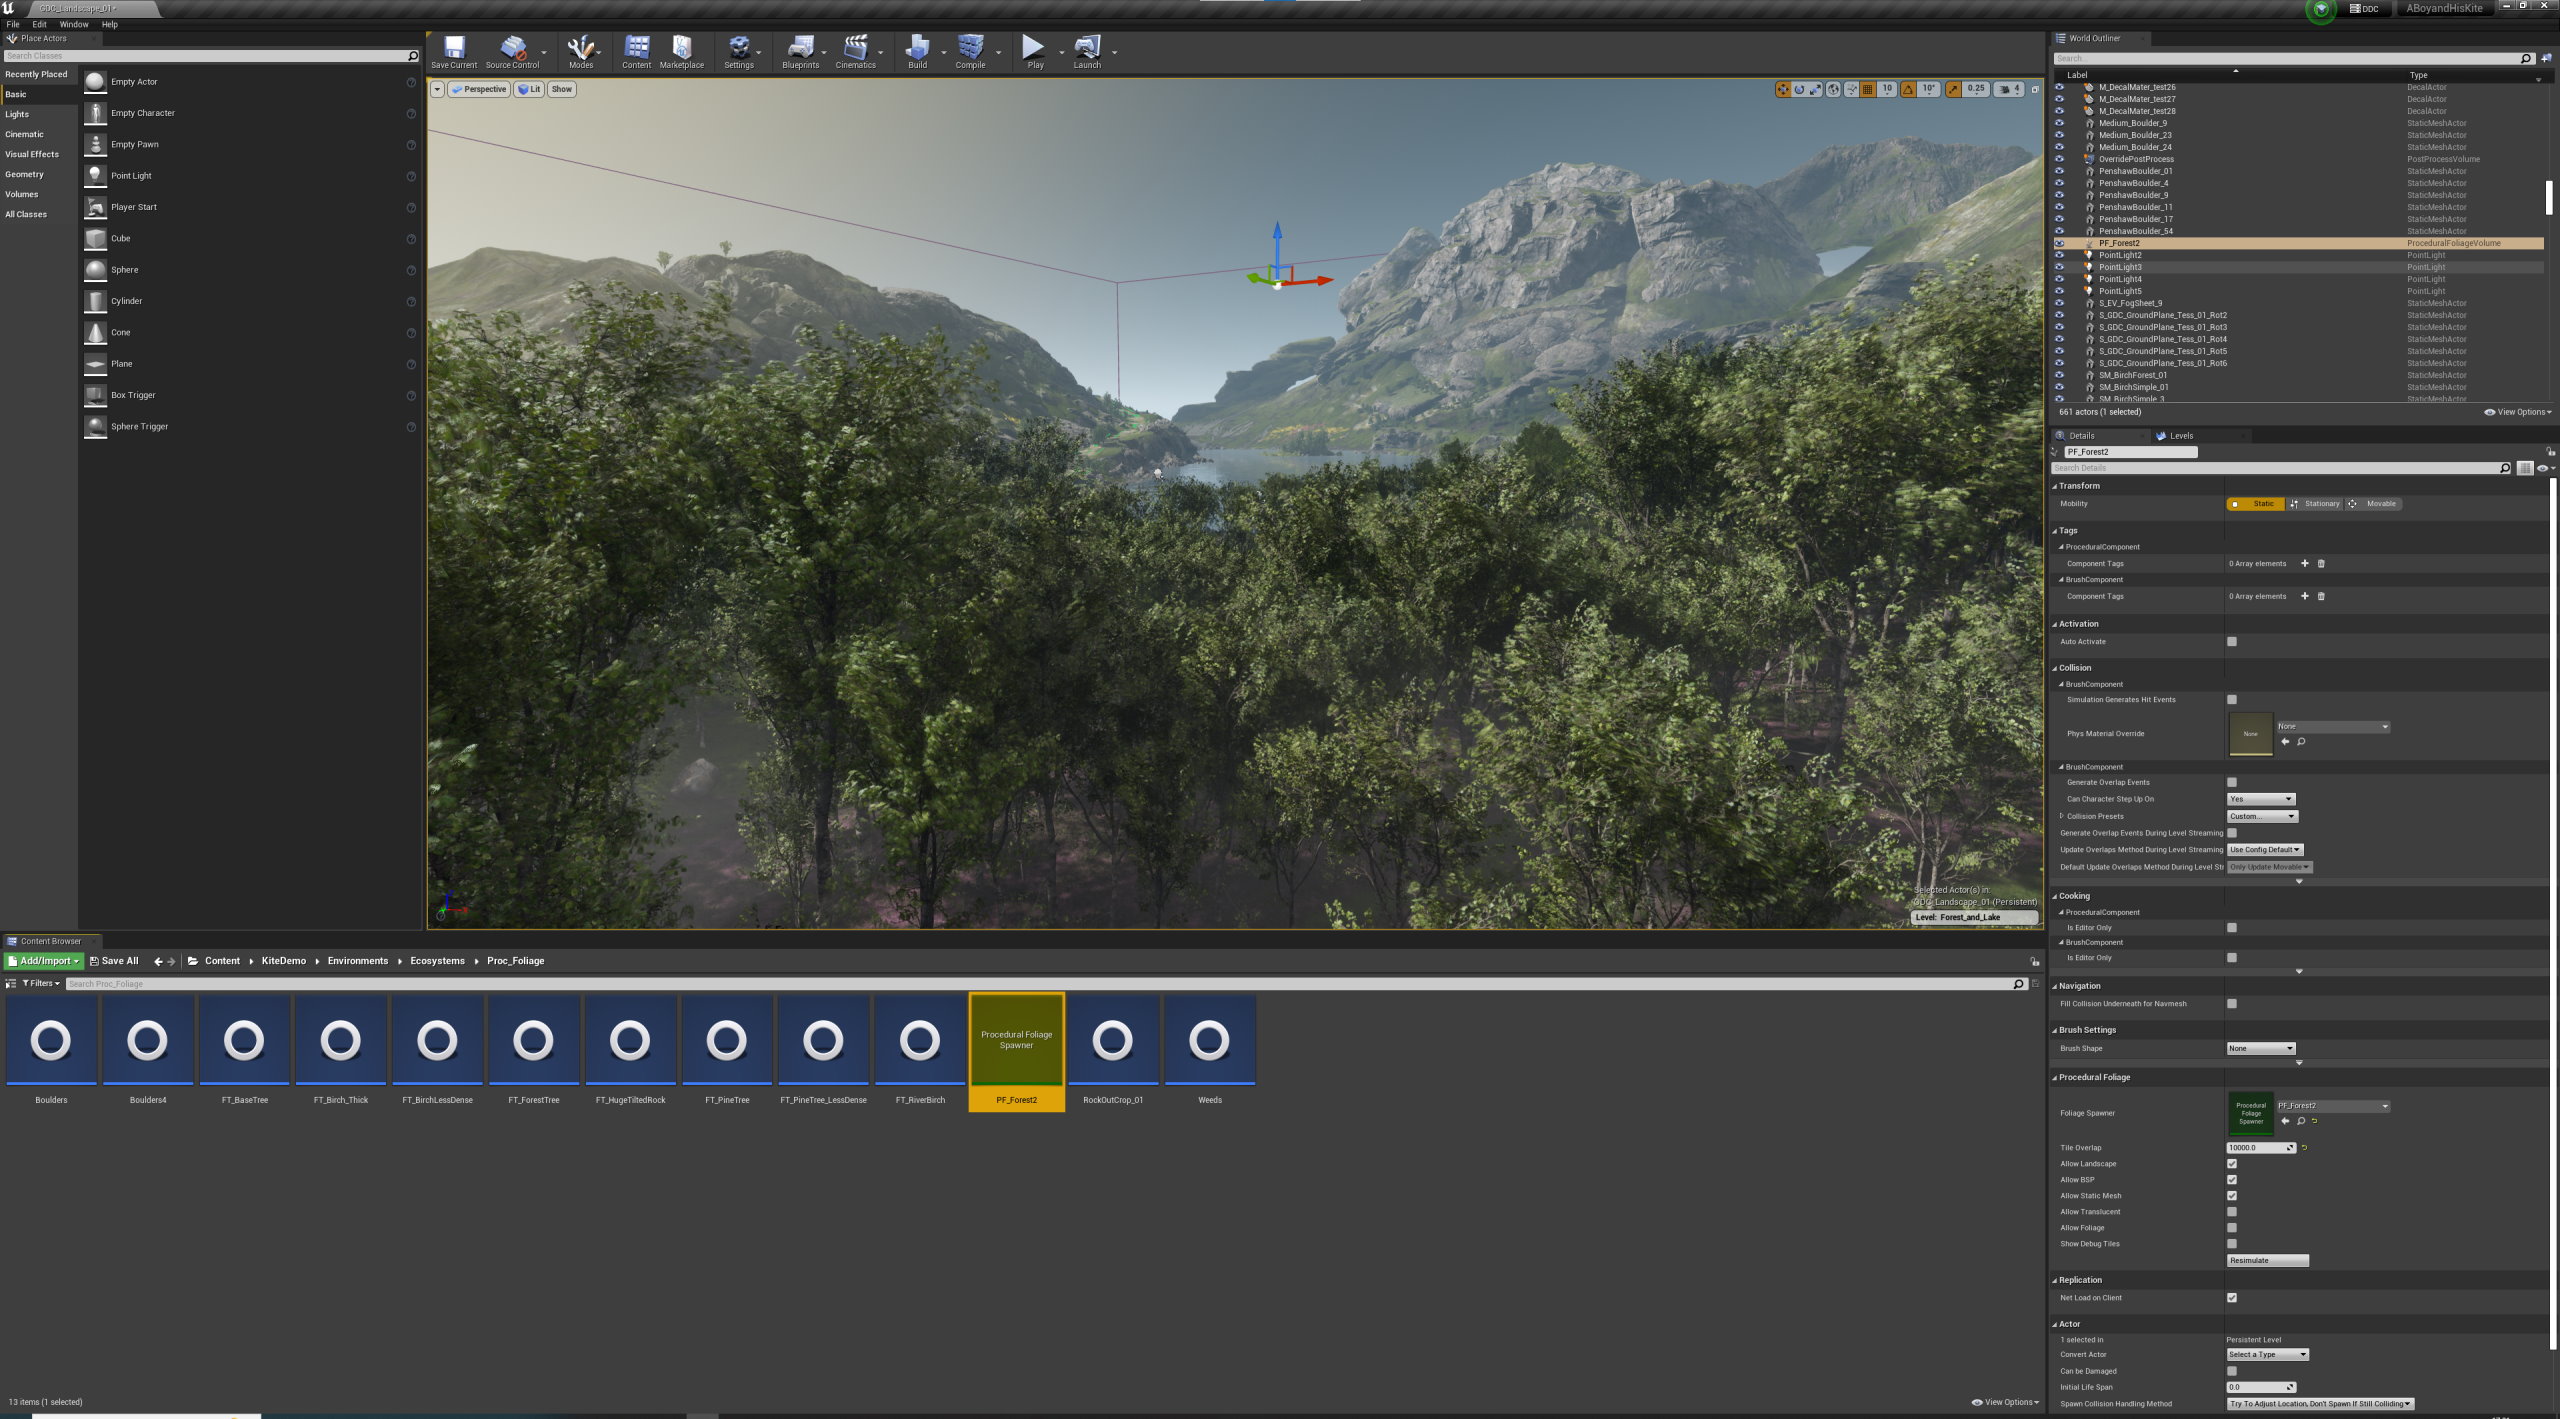Viewport: 2560px width, 1419px height.
Task: Open the Edit menu
Action: pyautogui.click(x=38, y=24)
